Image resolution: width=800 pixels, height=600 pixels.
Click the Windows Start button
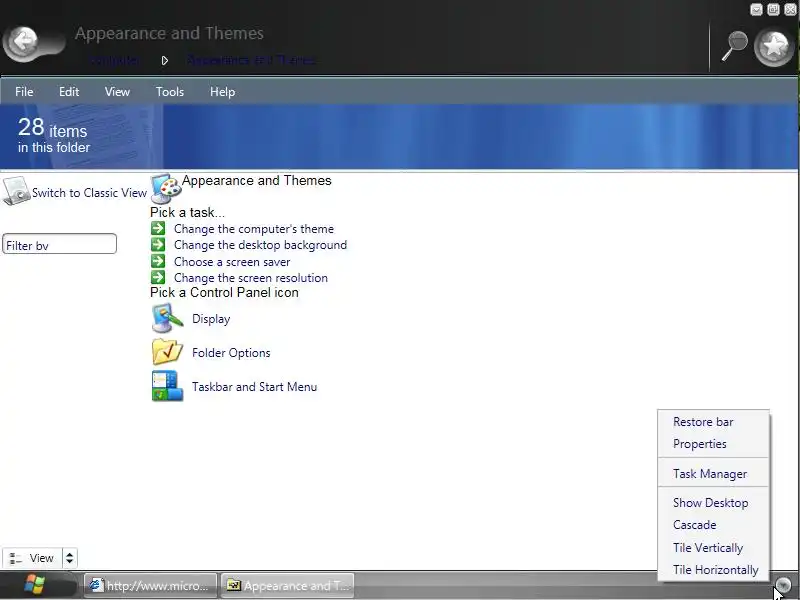[x=34, y=585]
